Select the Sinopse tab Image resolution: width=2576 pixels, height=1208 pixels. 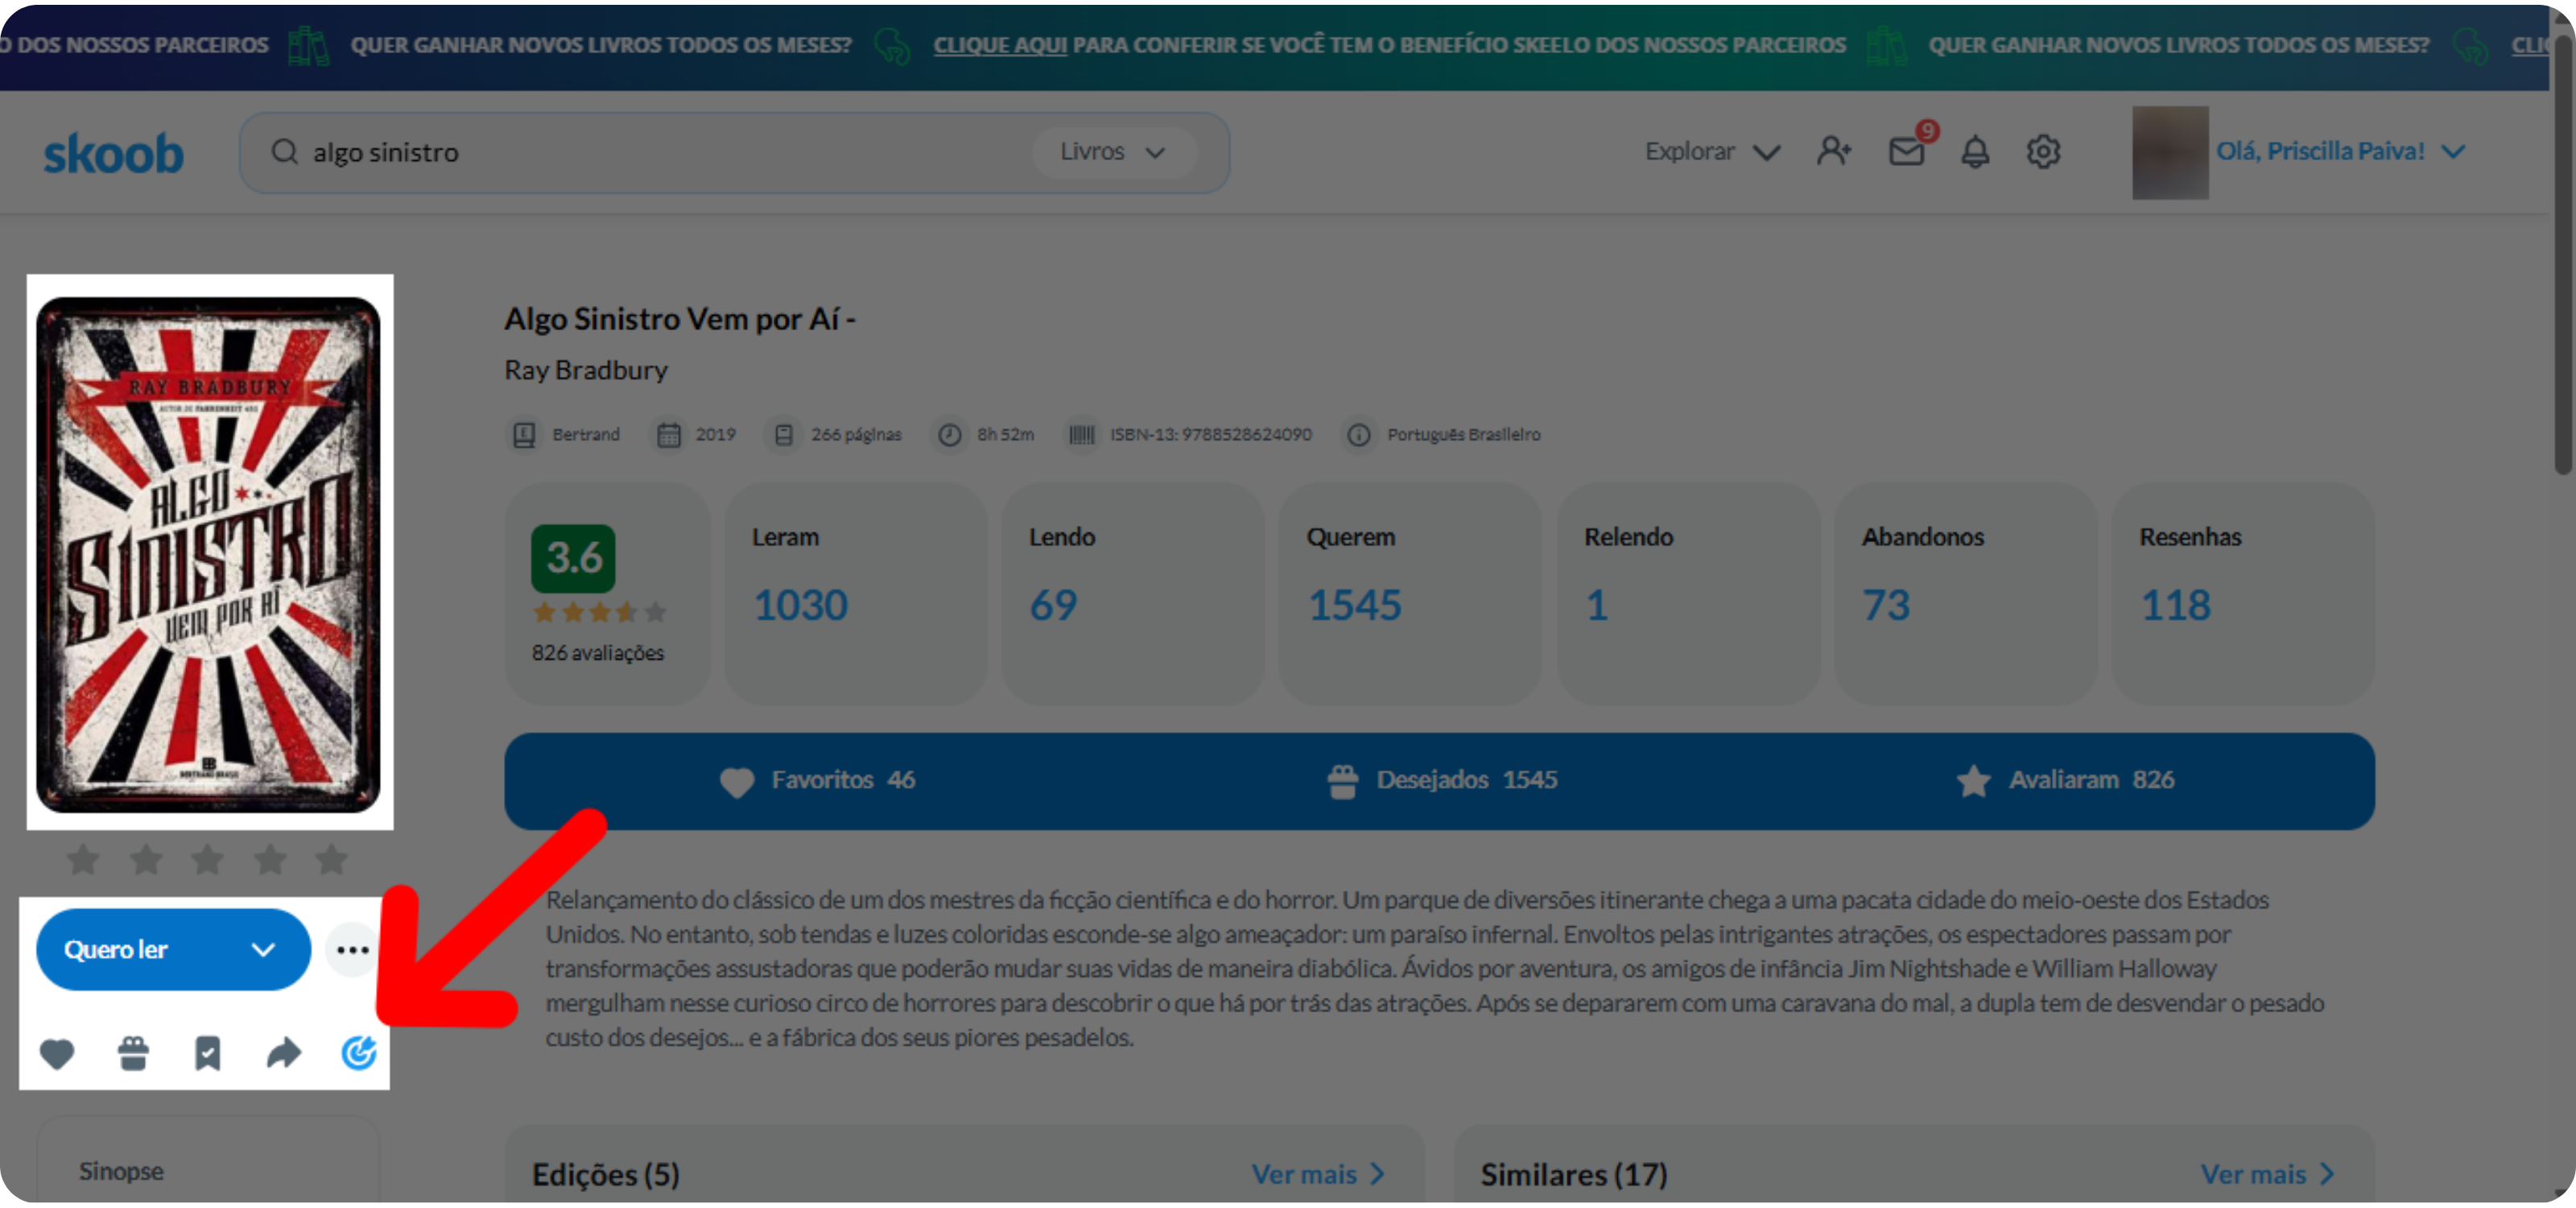[x=122, y=1171]
